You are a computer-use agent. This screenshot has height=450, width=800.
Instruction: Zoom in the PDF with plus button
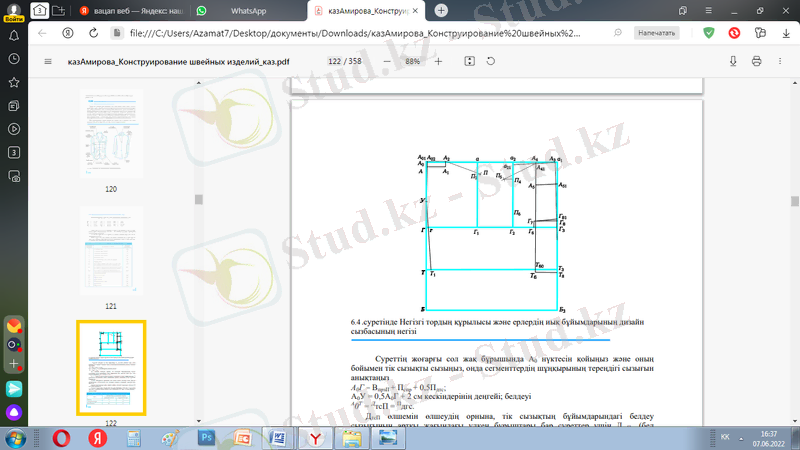pos(438,61)
